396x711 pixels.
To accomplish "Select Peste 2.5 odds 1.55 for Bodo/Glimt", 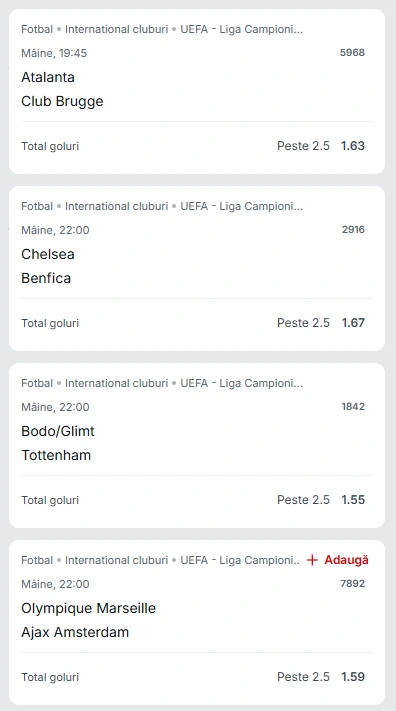I will point(321,500).
